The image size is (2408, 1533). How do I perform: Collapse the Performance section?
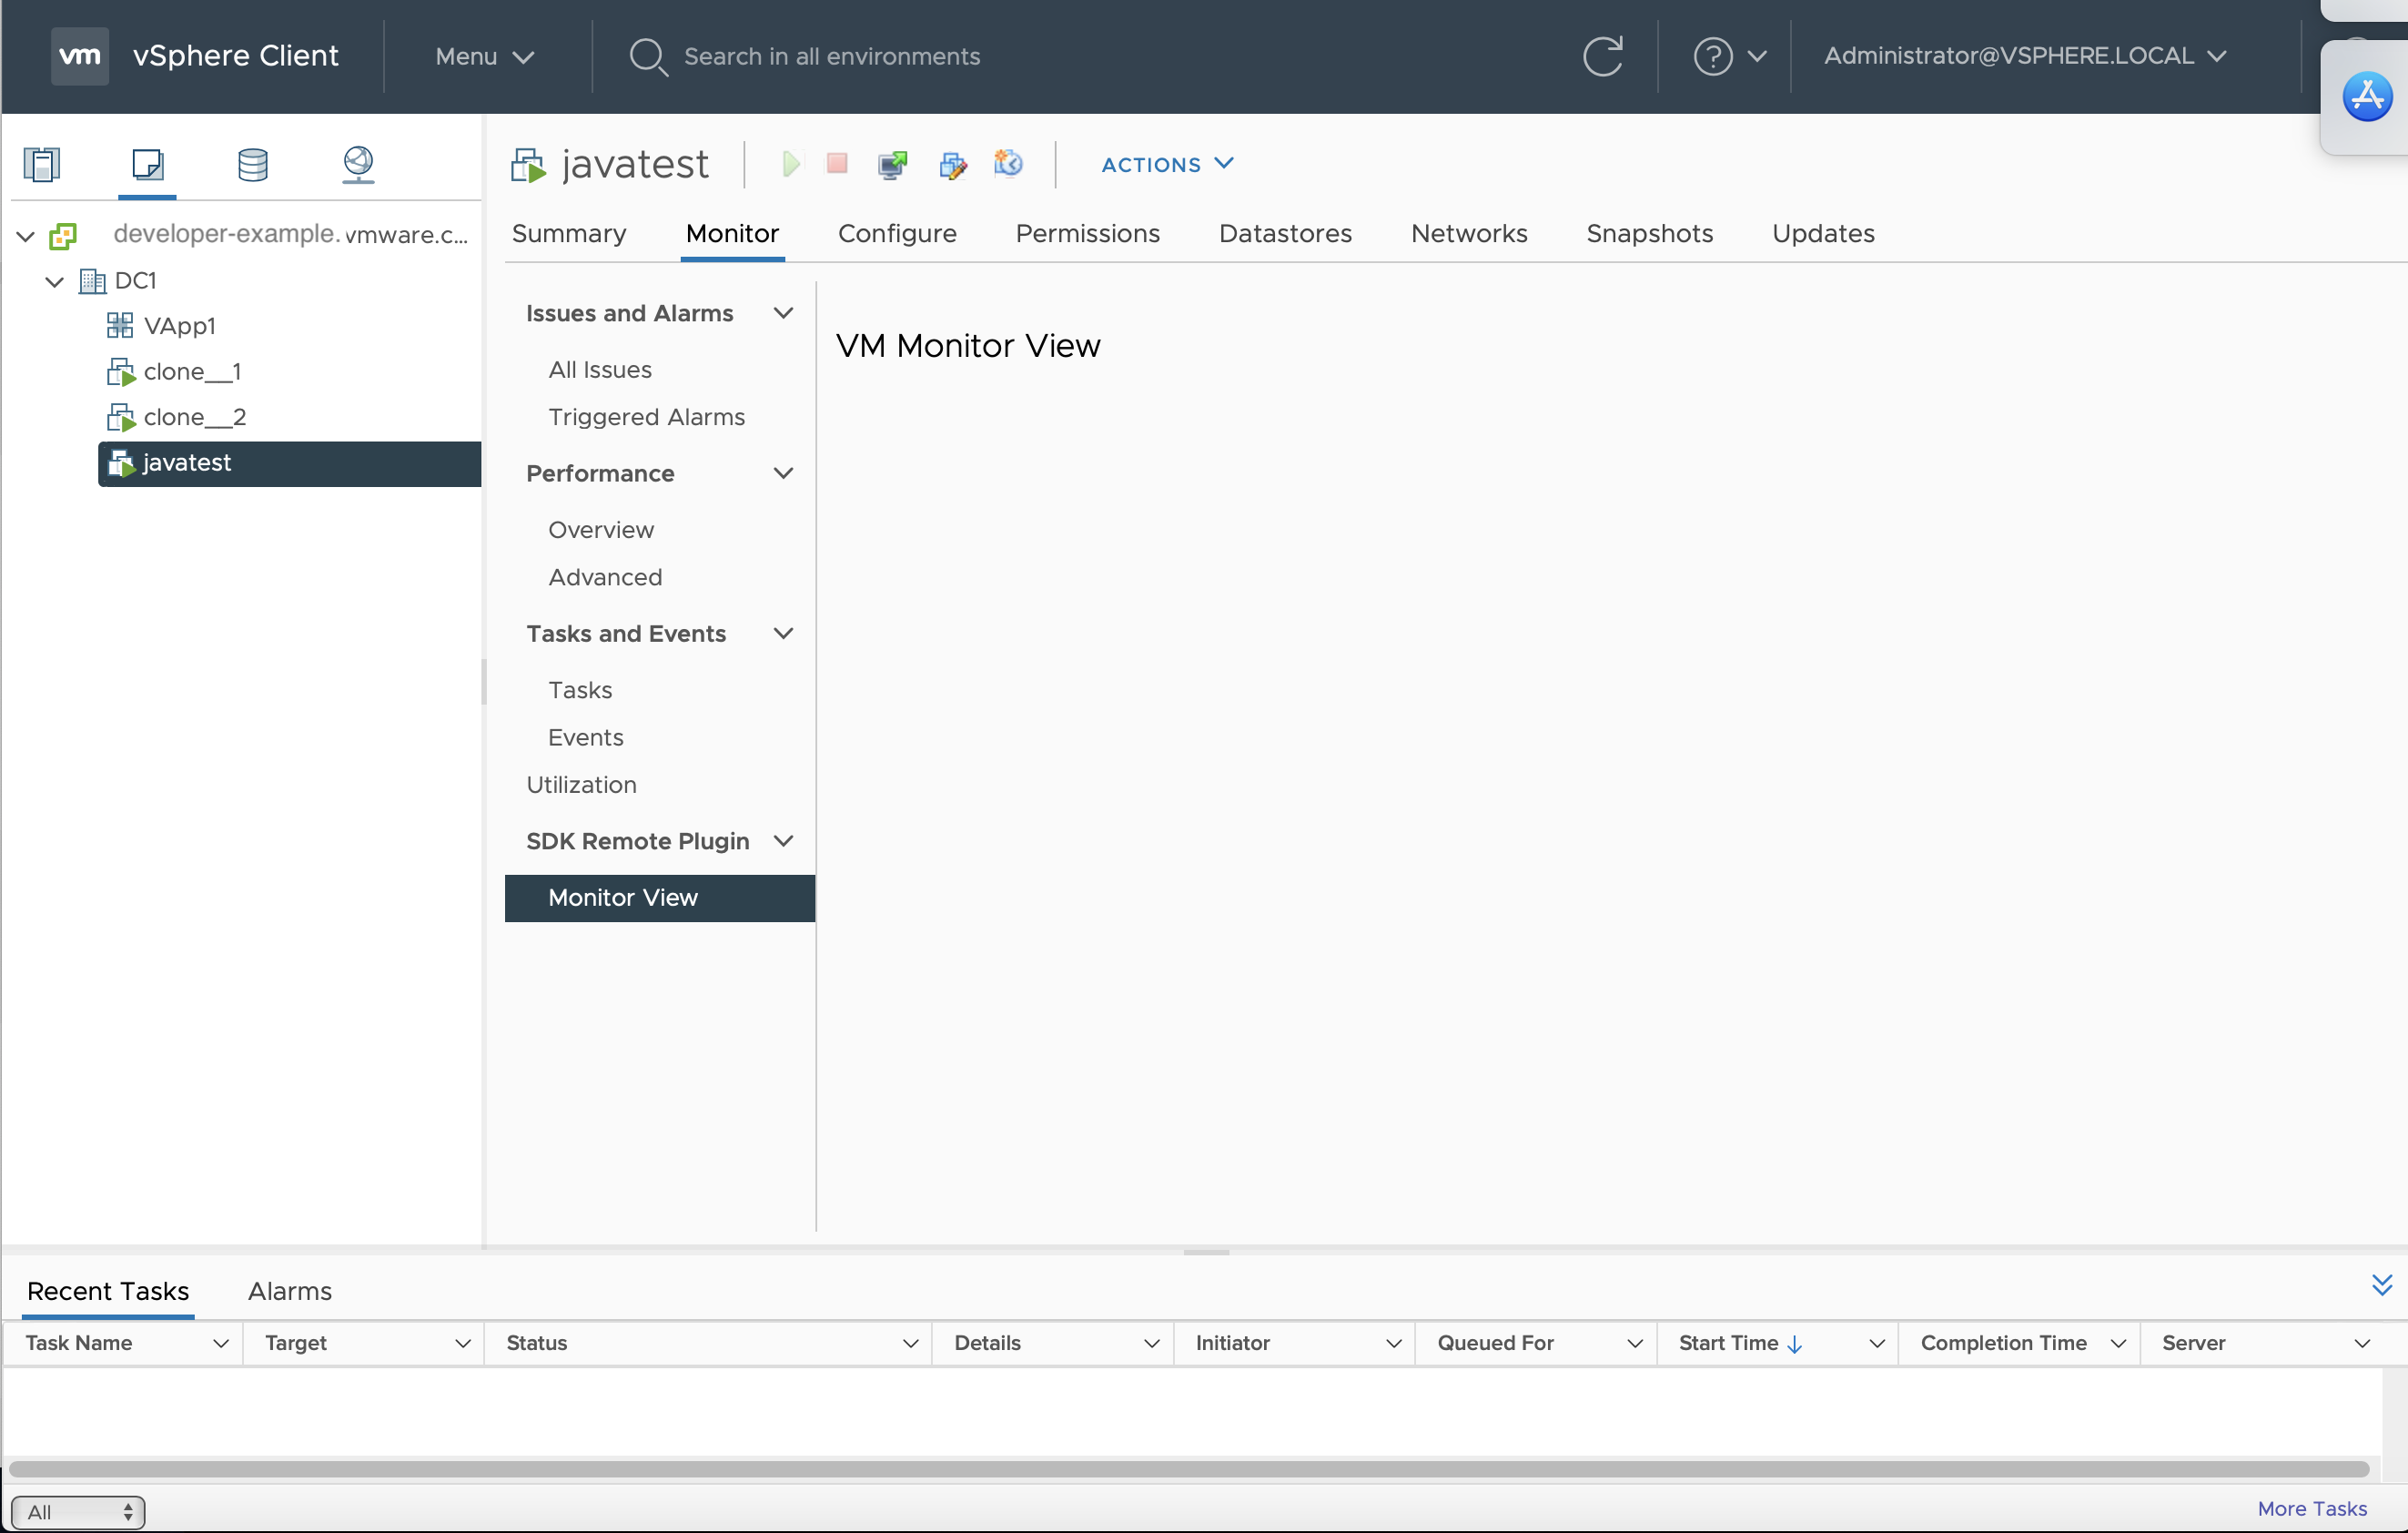pos(784,473)
